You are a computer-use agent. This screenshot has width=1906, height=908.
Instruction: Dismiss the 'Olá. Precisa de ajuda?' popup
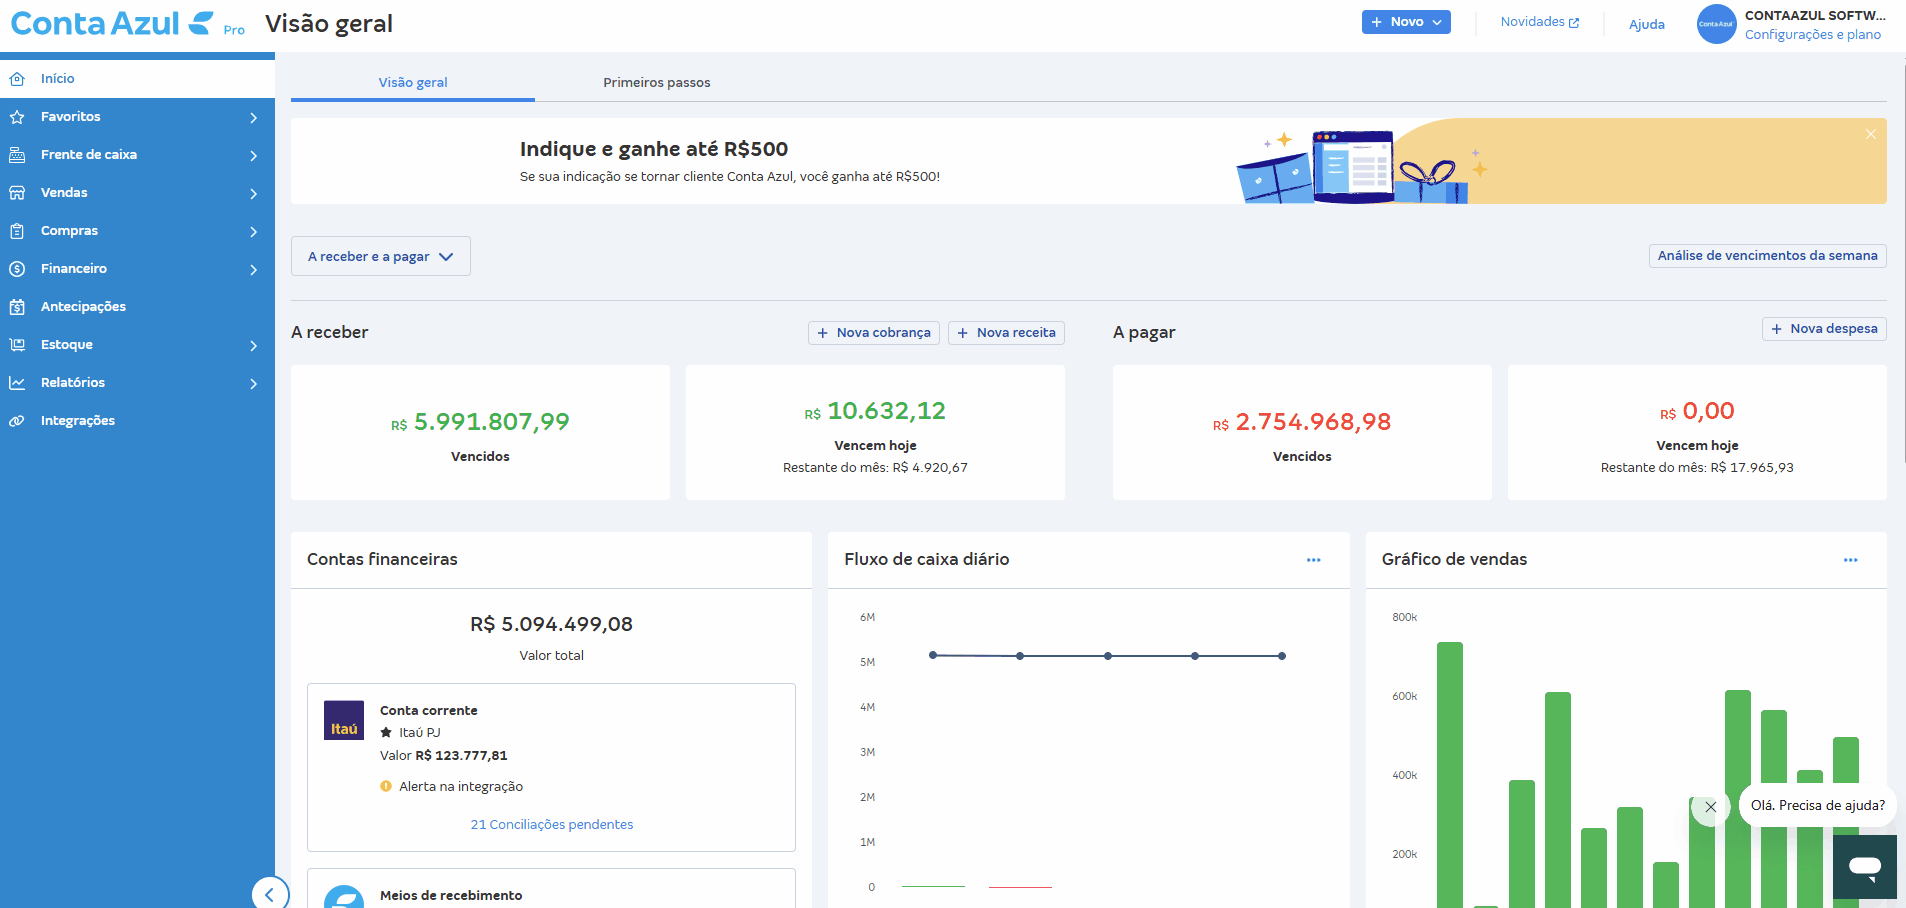(x=1711, y=807)
